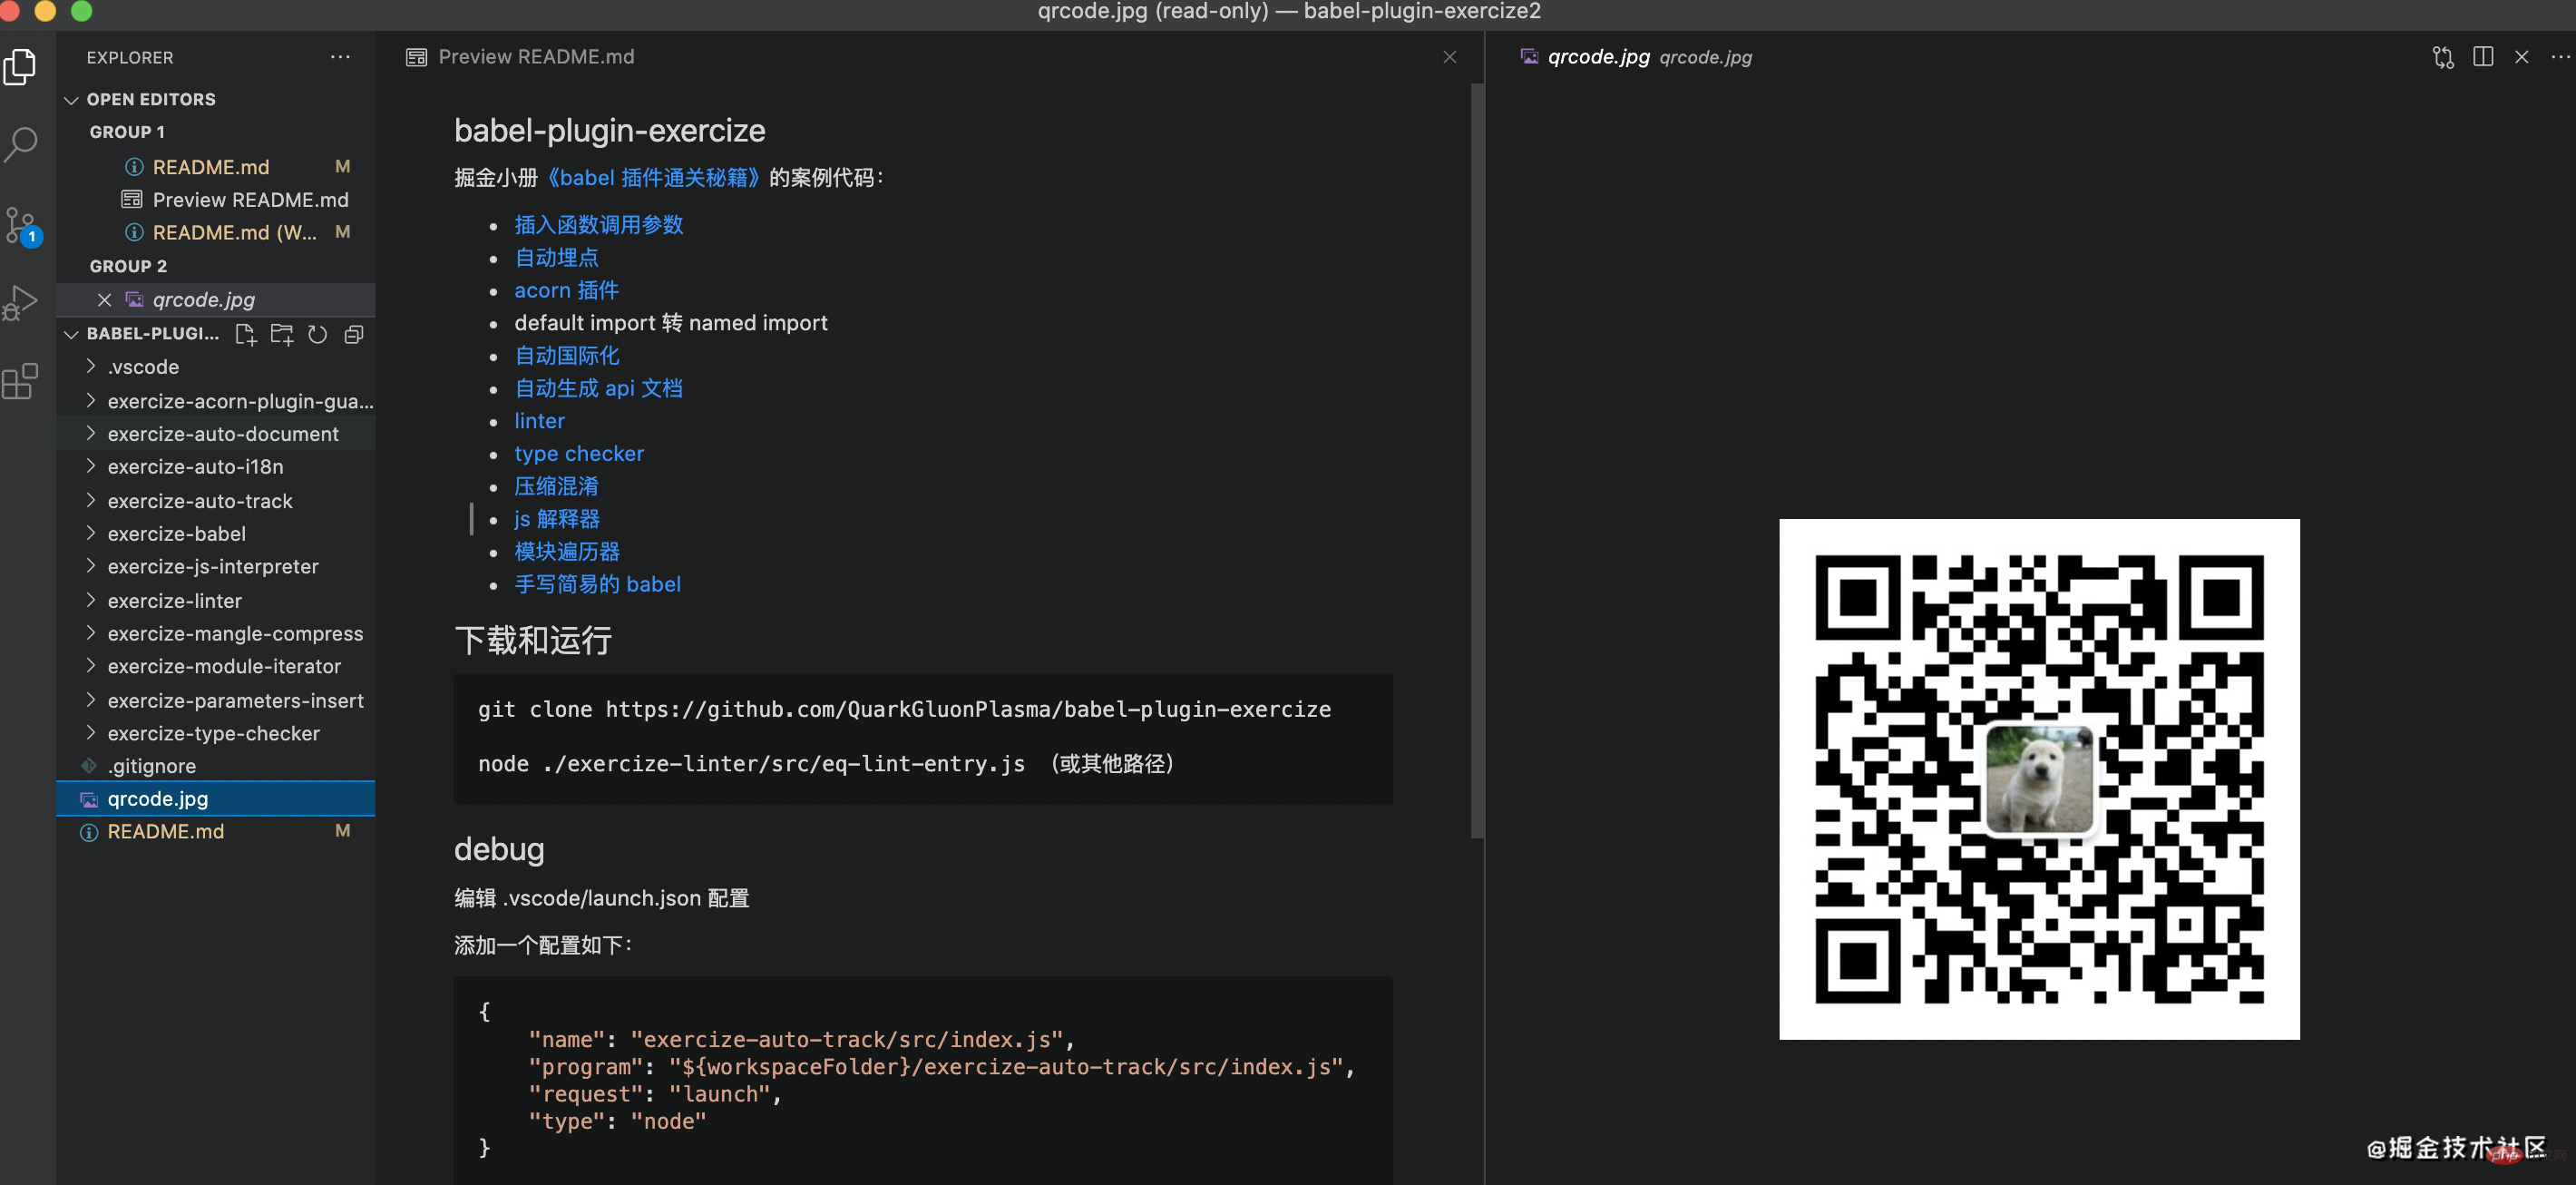Expand the exercize-auto-track folder
This screenshot has width=2576, height=1185.
(200, 501)
